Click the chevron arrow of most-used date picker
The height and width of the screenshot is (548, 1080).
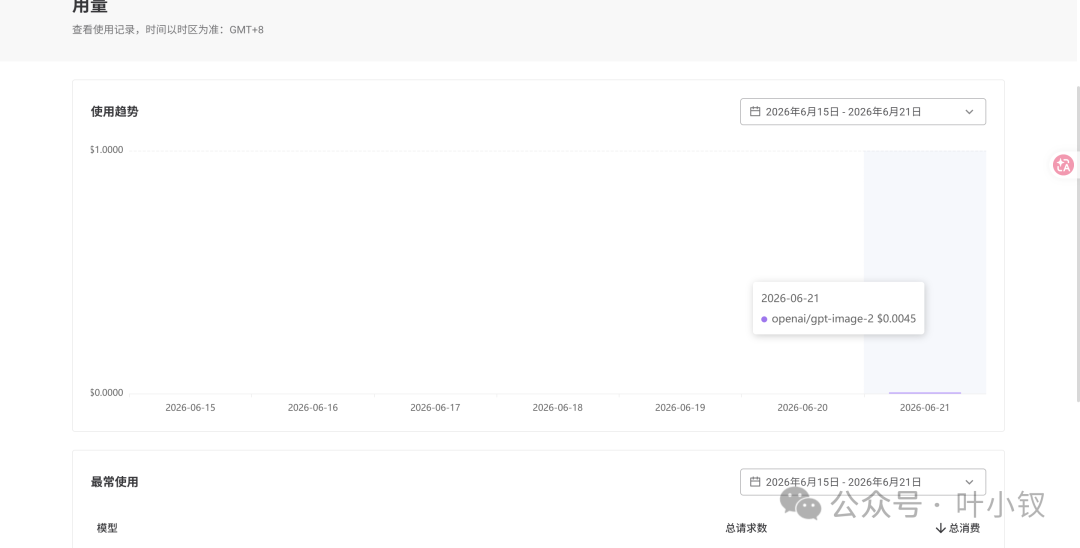point(969,482)
